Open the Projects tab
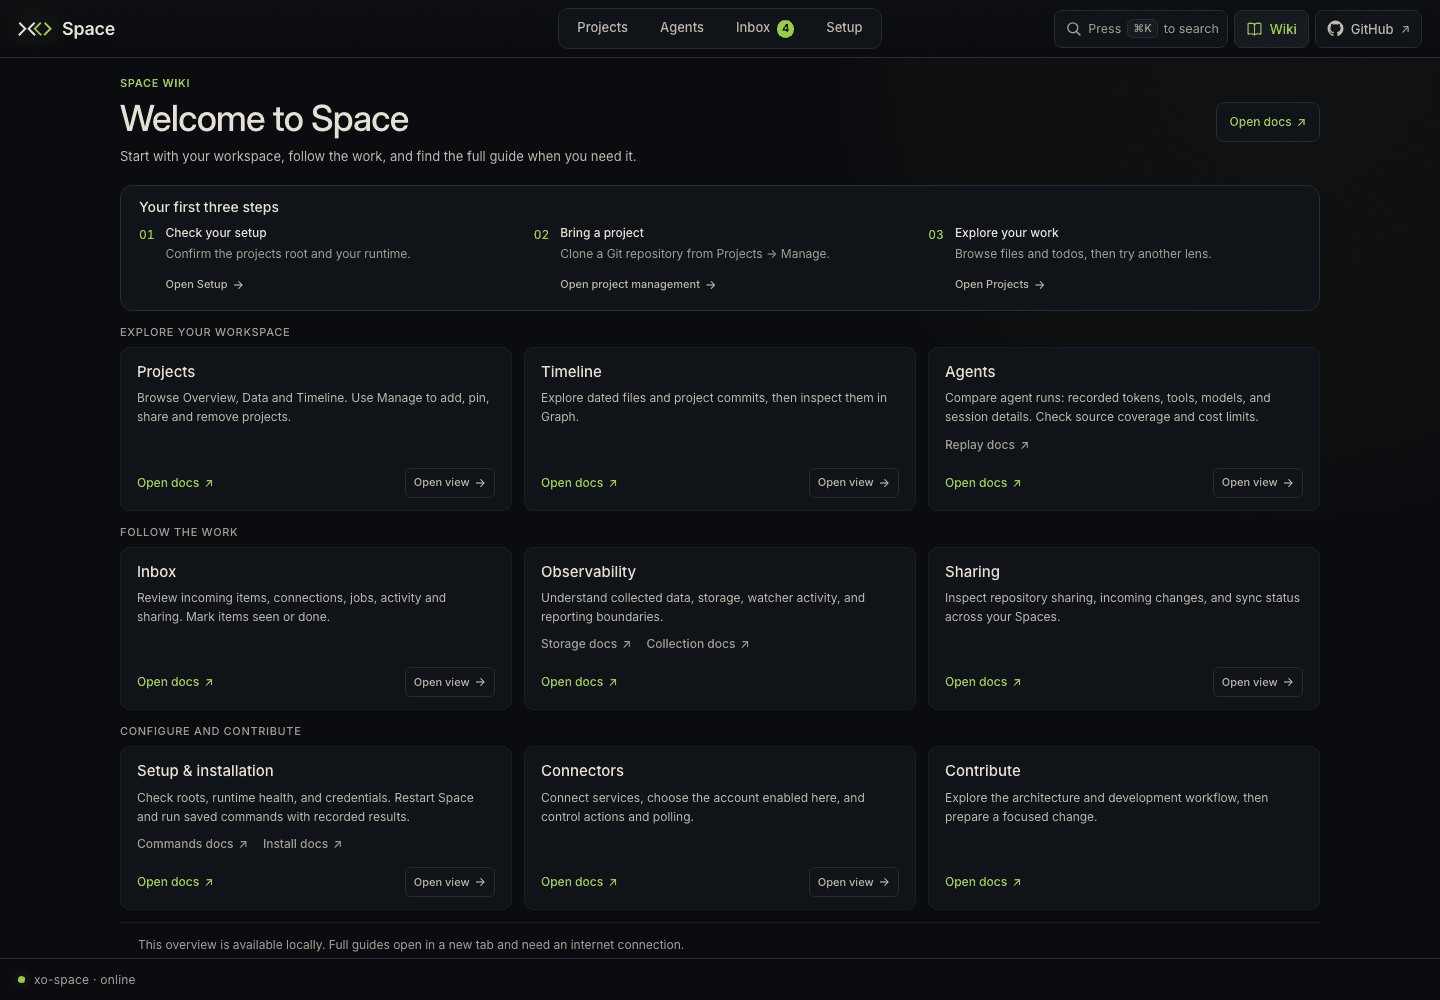The width and height of the screenshot is (1440, 1000). (602, 28)
